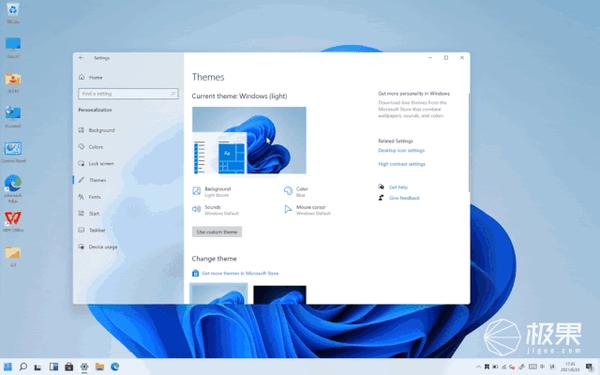
Task: Get more themes in Microsoft Store link
Action: tap(236, 273)
